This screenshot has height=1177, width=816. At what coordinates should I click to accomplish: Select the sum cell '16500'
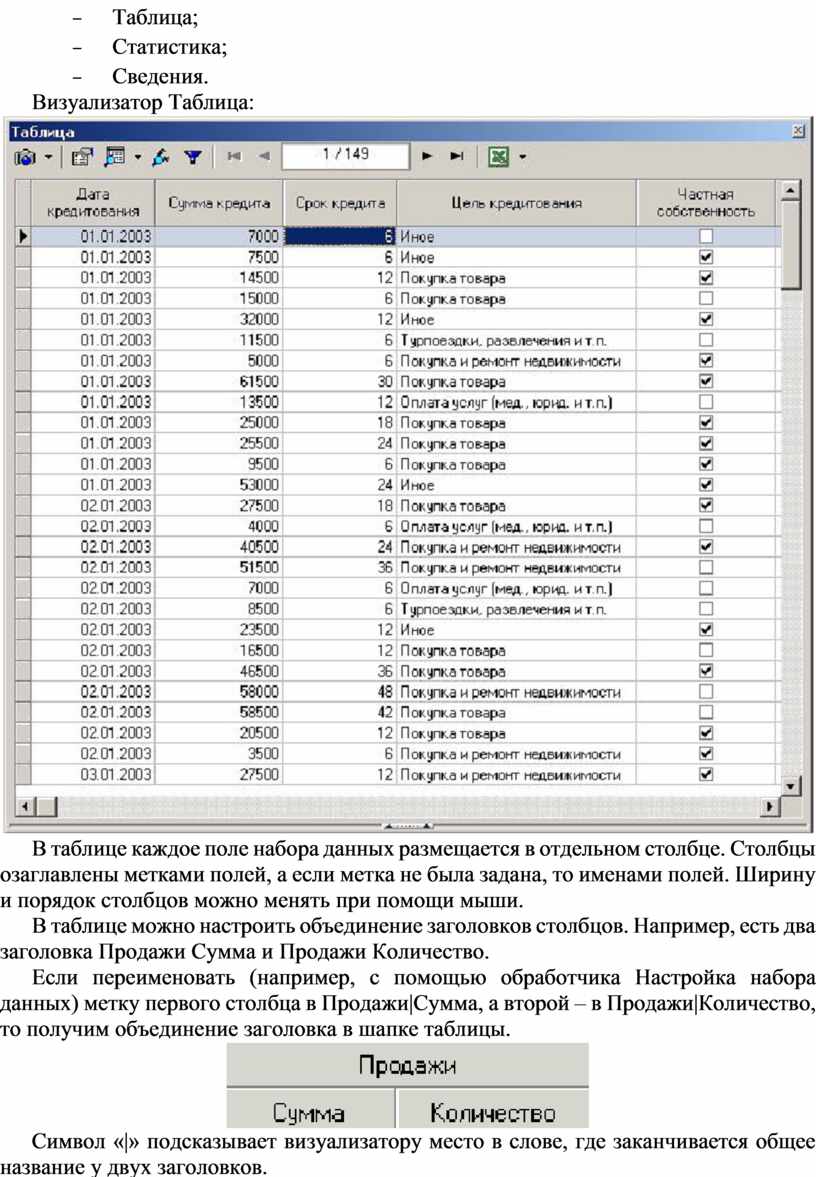pos(219,650)
